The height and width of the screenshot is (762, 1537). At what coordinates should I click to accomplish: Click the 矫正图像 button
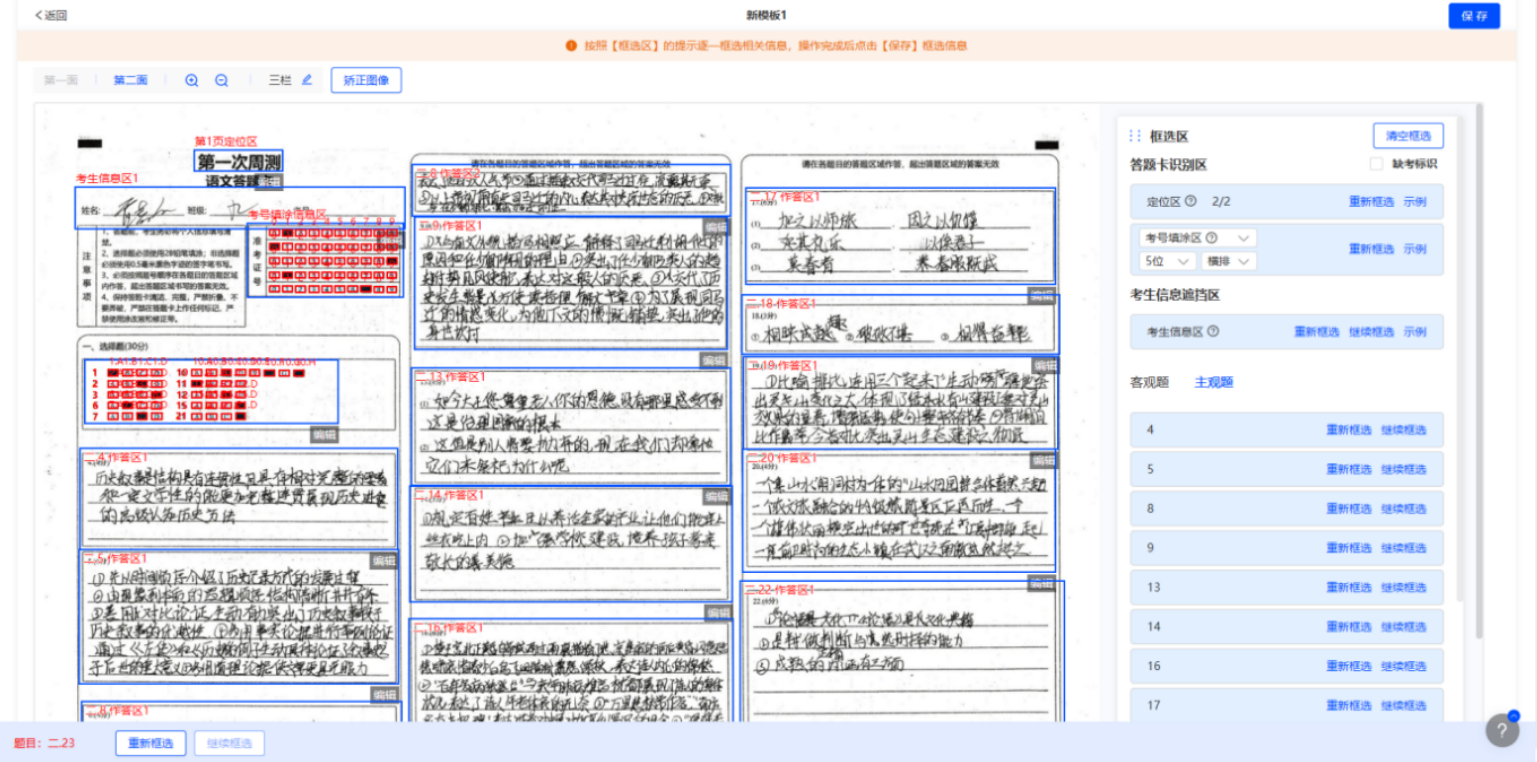pyautogui.click(x=366, y=80)
